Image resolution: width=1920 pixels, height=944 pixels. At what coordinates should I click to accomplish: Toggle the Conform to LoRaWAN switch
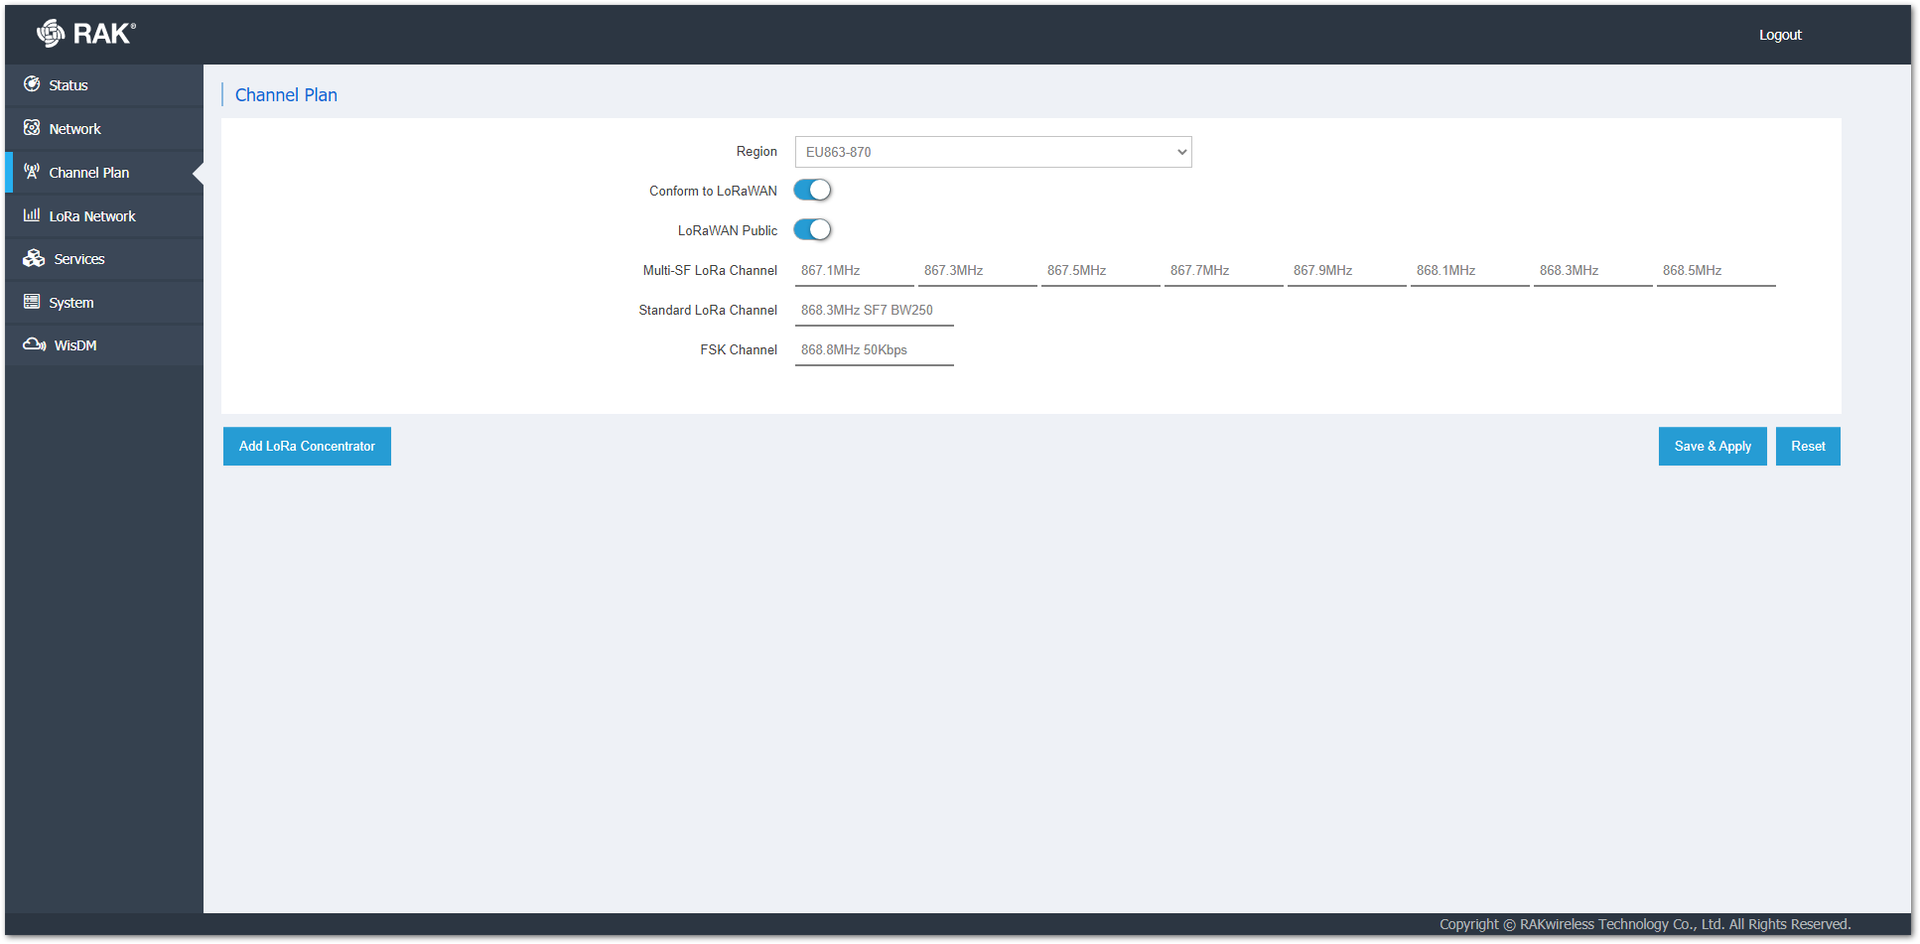pos(812,190)
